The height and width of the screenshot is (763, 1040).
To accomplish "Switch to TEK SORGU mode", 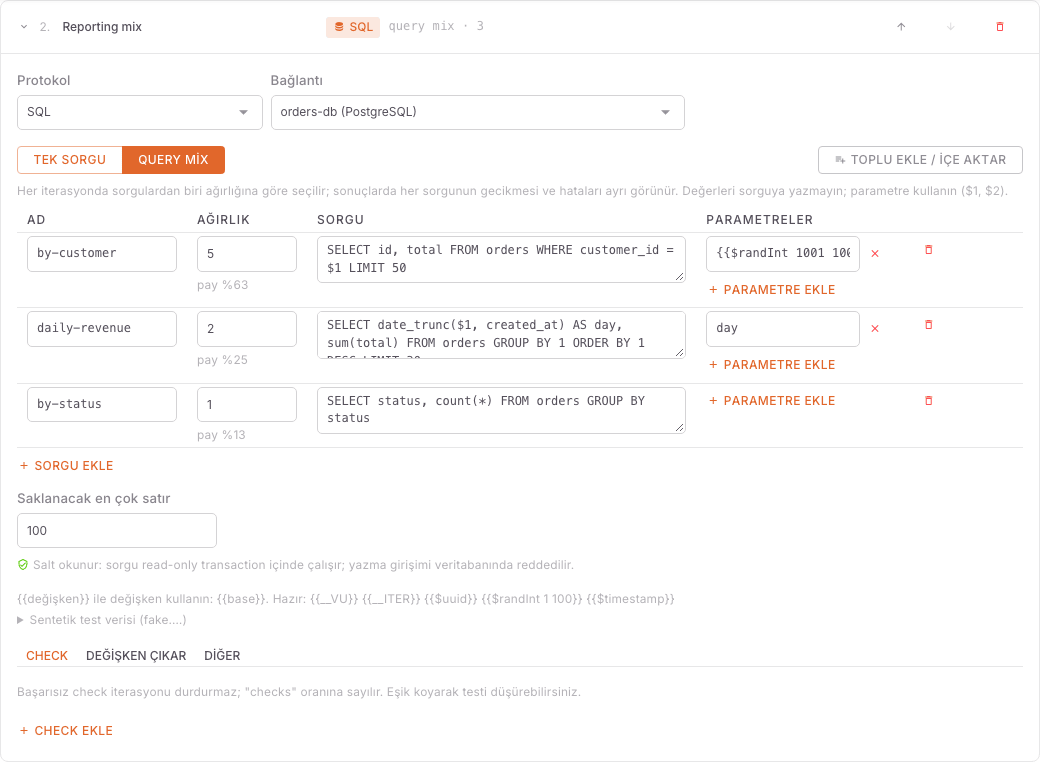I will coord(70,160).
